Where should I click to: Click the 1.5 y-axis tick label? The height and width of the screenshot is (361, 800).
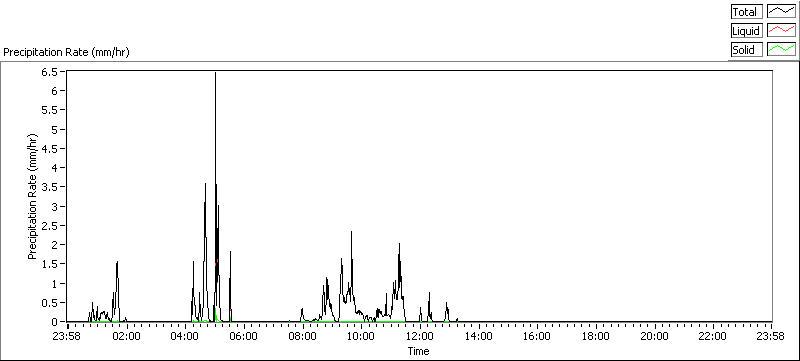[50, 264]
